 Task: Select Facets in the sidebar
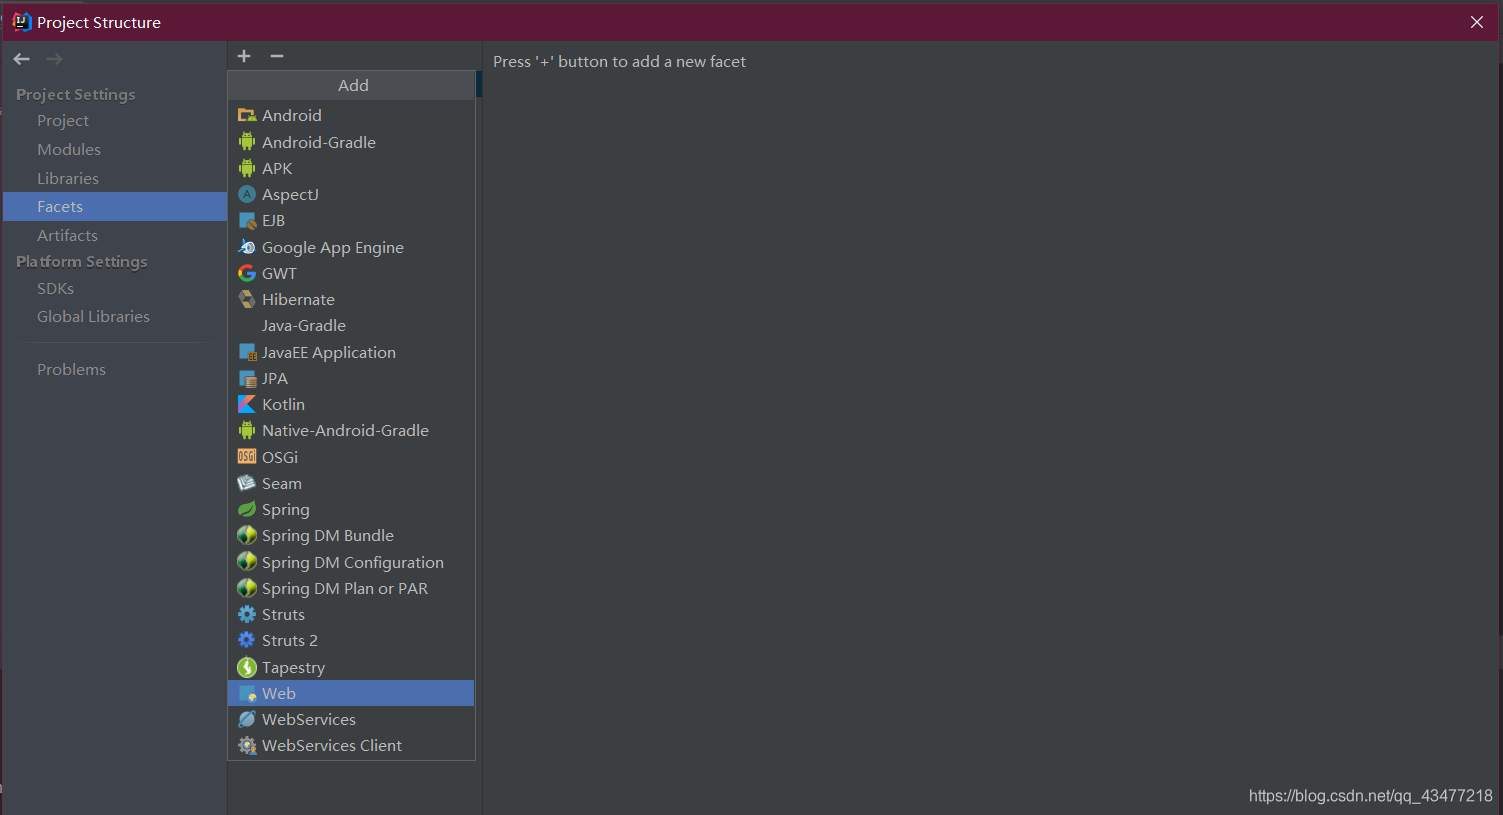115,206
